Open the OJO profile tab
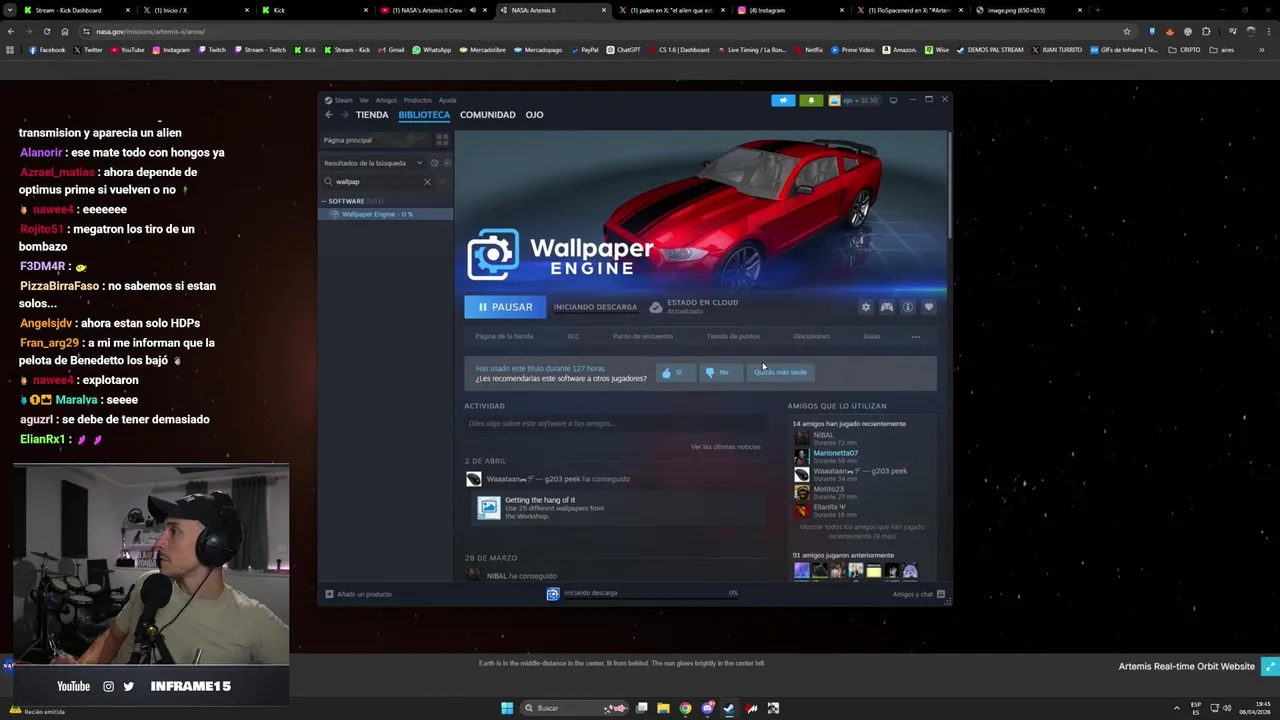Image resolution: width=1280 pixels, height=720 pixels. point(535,115)
